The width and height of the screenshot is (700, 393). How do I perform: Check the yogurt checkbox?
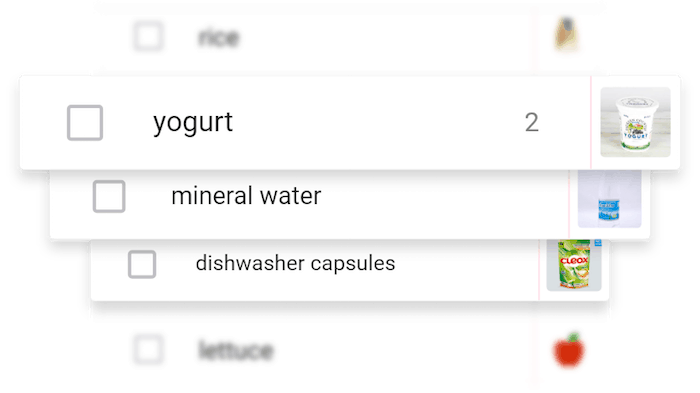click(85, 123)
